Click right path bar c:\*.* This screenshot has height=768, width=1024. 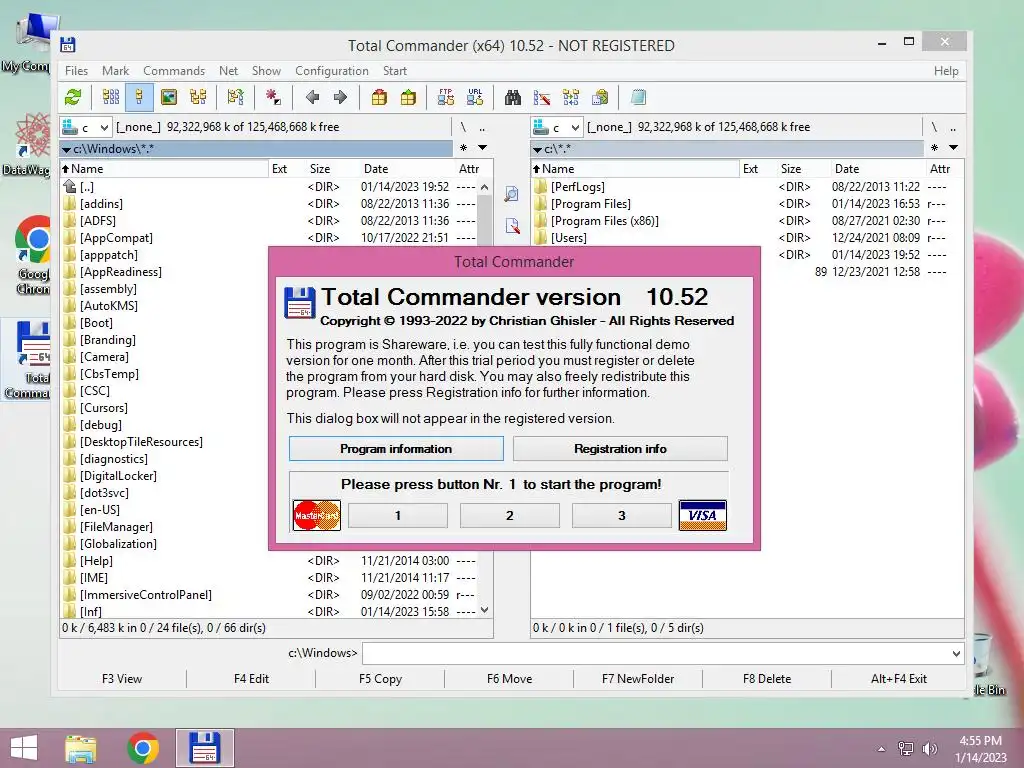tap(727, 149)
